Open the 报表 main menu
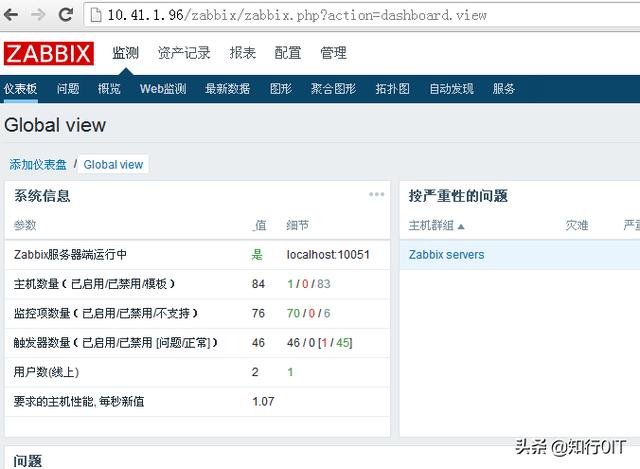The height and width of the screenshot is (469, 640). (x=242, y=53)
